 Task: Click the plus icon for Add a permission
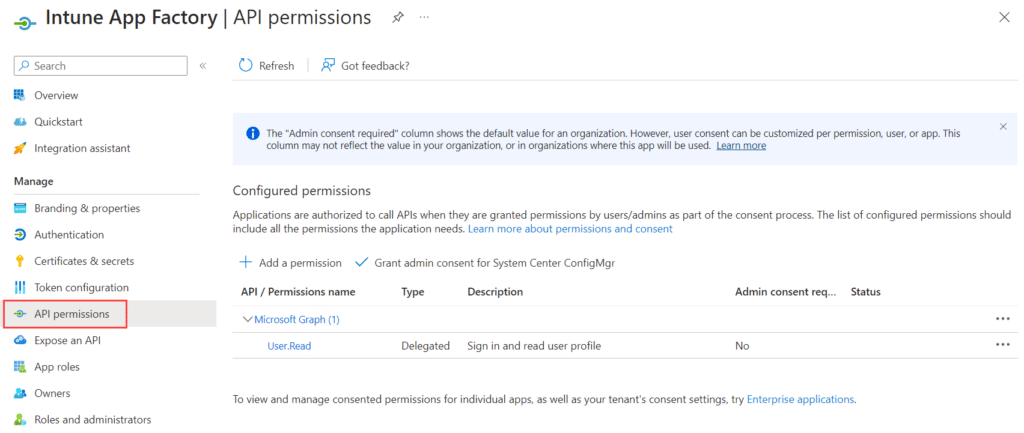click(246, 263)
